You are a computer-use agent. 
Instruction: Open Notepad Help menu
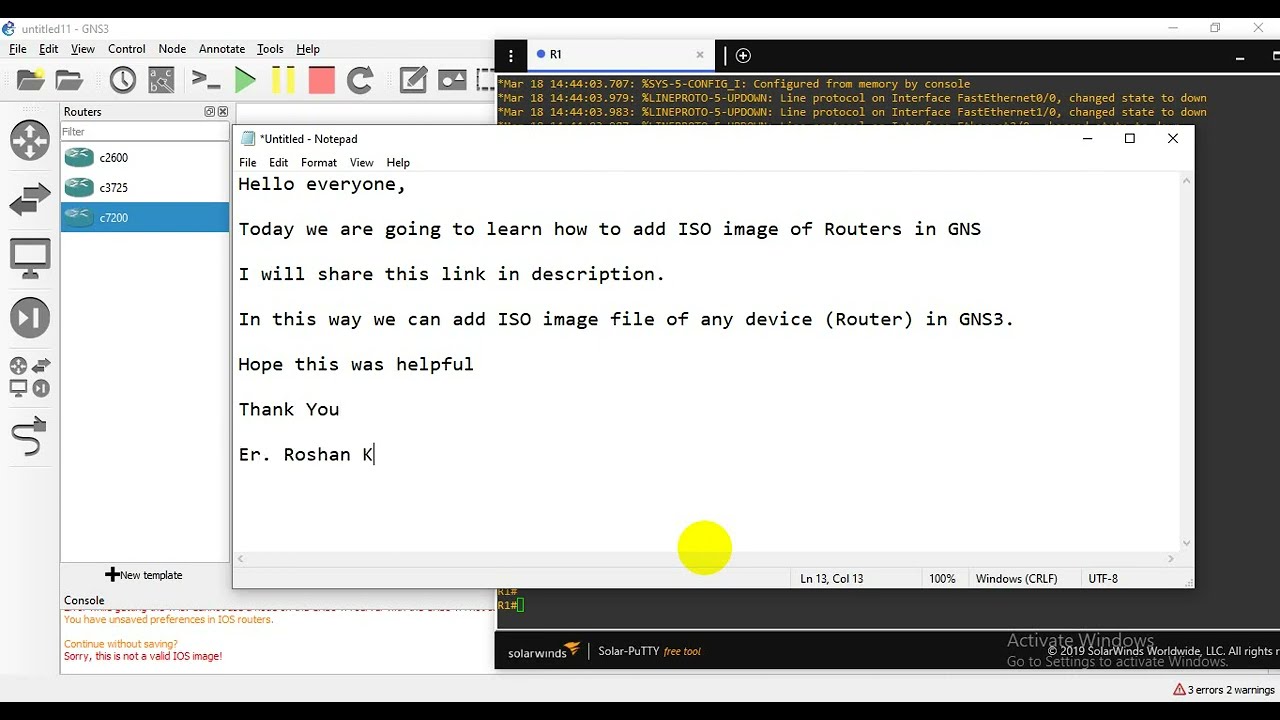[x=398, y=163]
